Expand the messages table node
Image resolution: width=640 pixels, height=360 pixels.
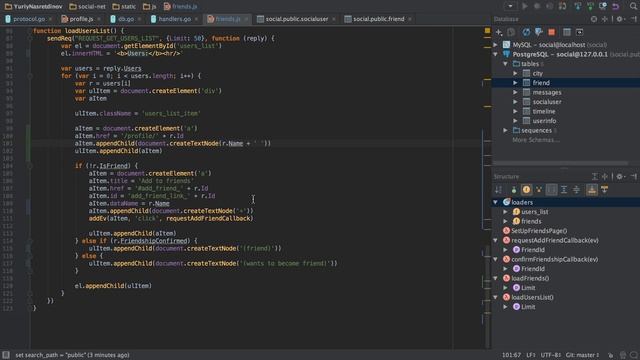(516, 93)
